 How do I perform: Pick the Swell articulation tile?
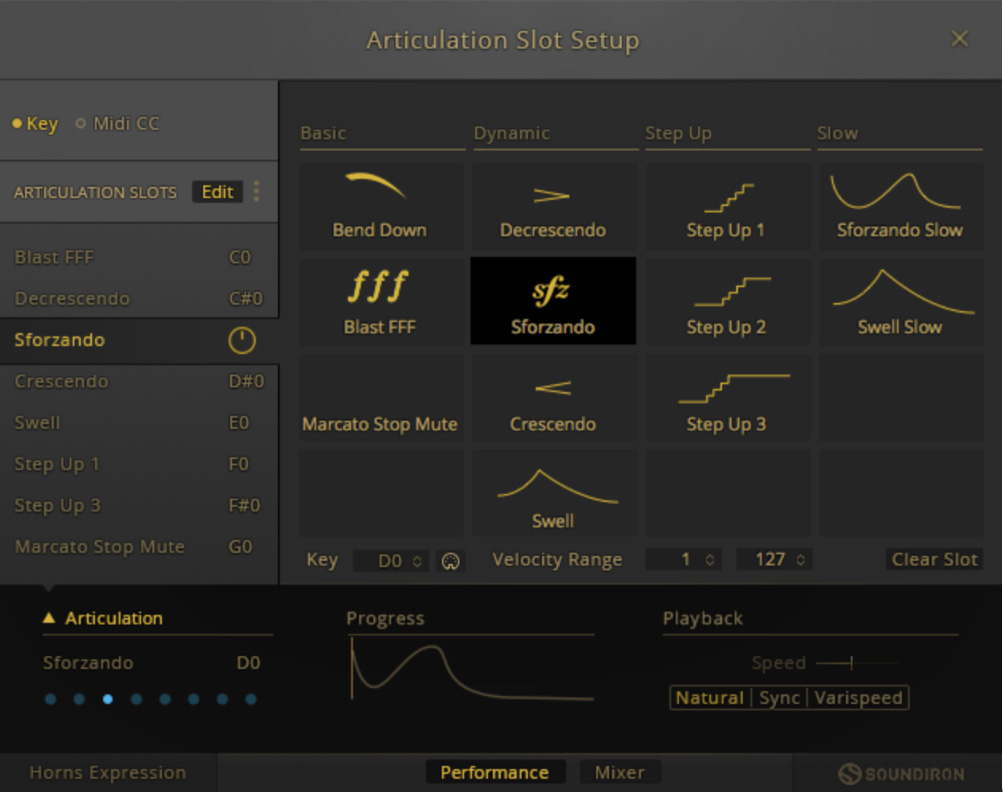tap(554, 493)
